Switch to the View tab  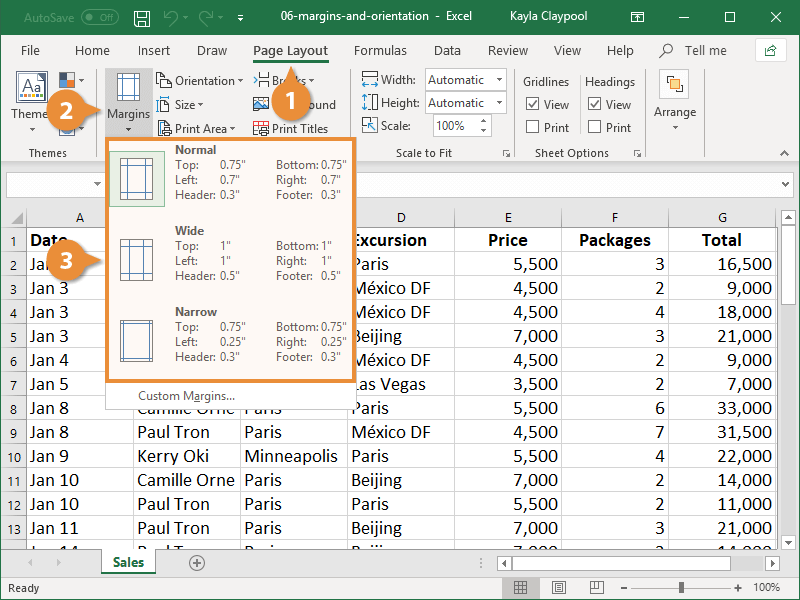[x=567, y=51]
